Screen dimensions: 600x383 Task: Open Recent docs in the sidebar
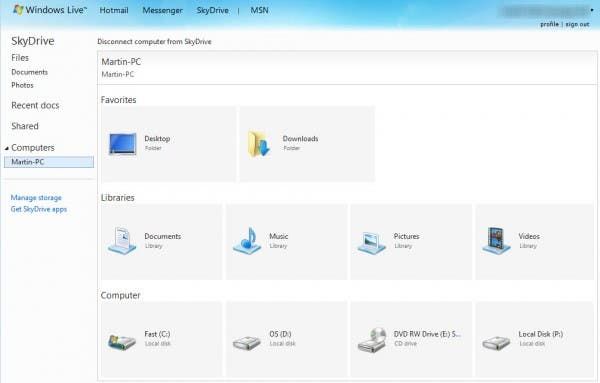tap(35, 106)
